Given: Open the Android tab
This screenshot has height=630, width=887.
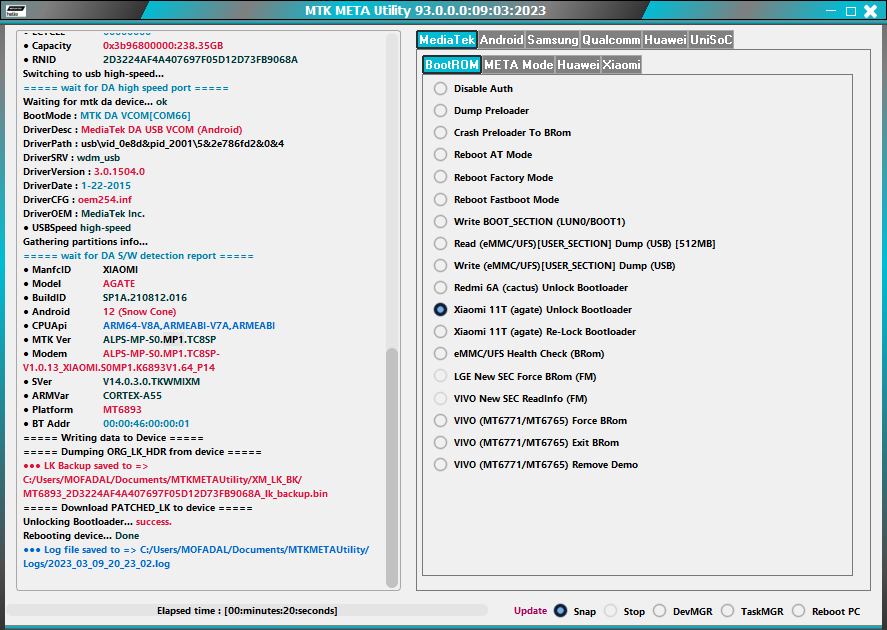Looking at the screenshot, I should (501, 40).
